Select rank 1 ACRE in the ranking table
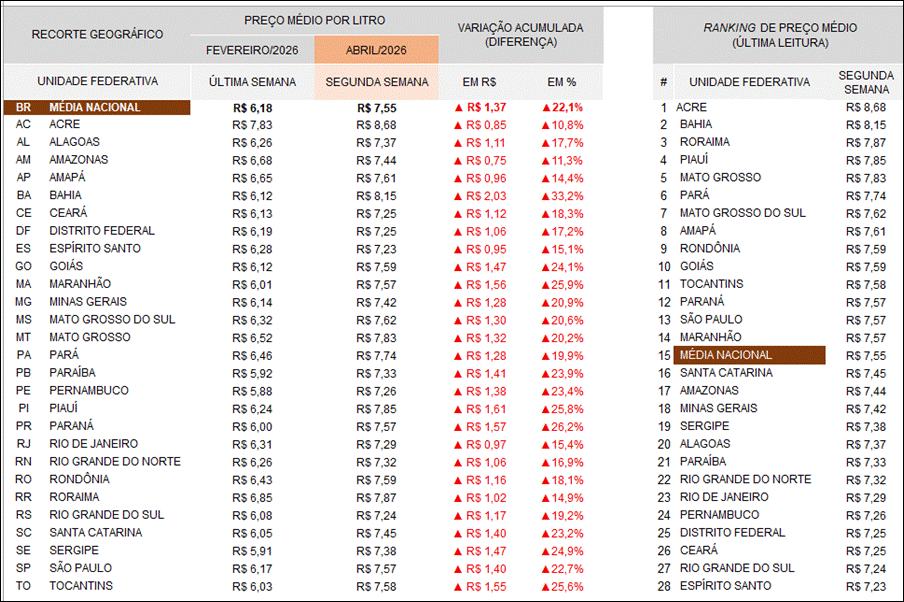The height and width of the screenshot is (602, 904). tap(691, 107)
